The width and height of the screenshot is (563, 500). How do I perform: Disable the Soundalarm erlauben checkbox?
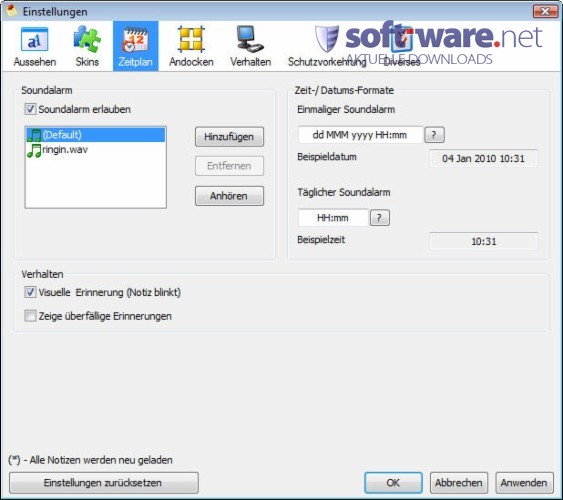coord(30,109)
